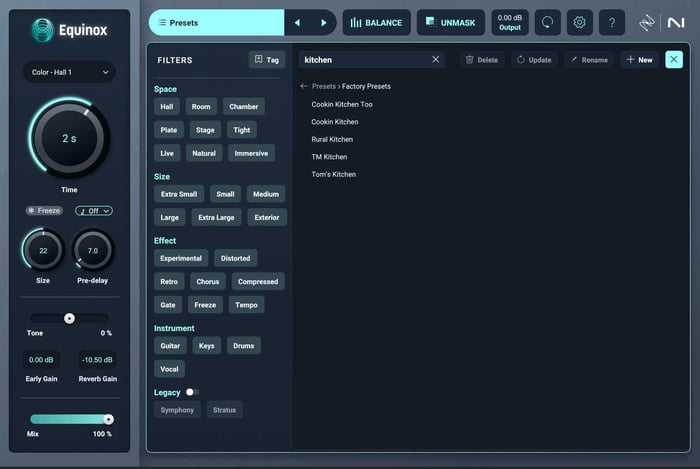
Task: Enable the Legacy switch
Action: pos(192,392)
